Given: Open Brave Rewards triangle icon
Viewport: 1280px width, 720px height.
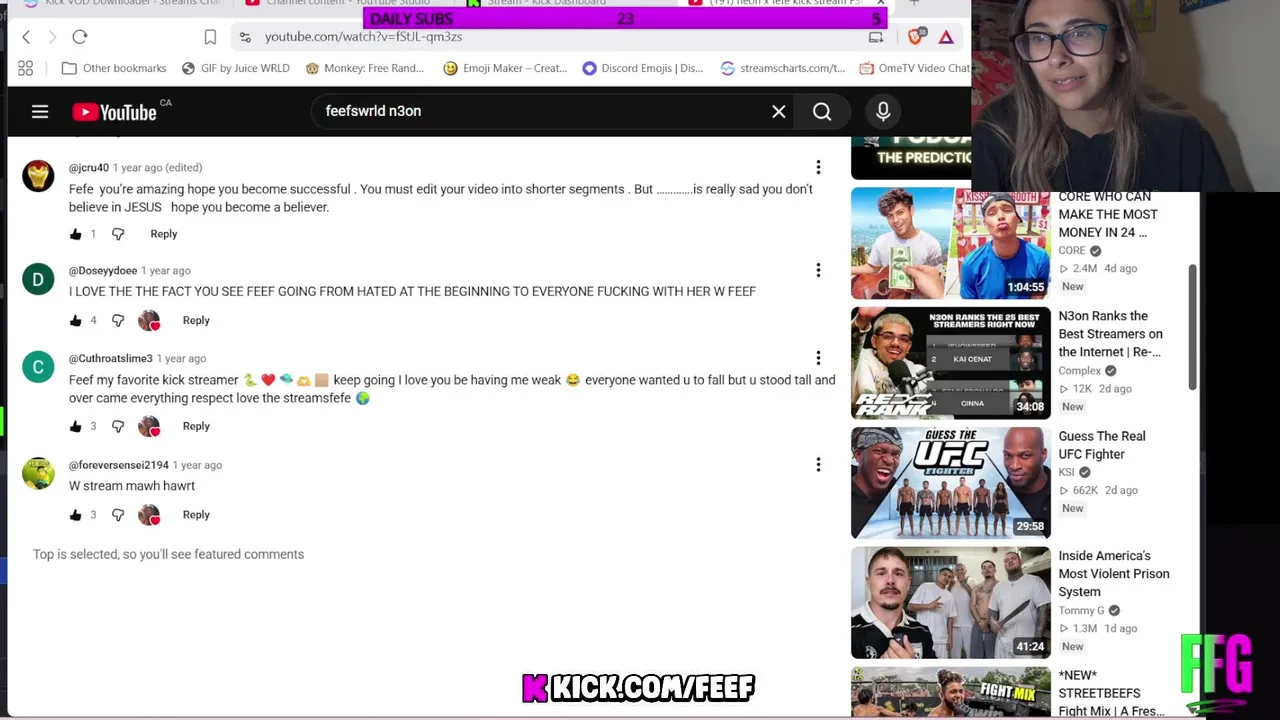Looking at the screenshot, I should [946, 37].
